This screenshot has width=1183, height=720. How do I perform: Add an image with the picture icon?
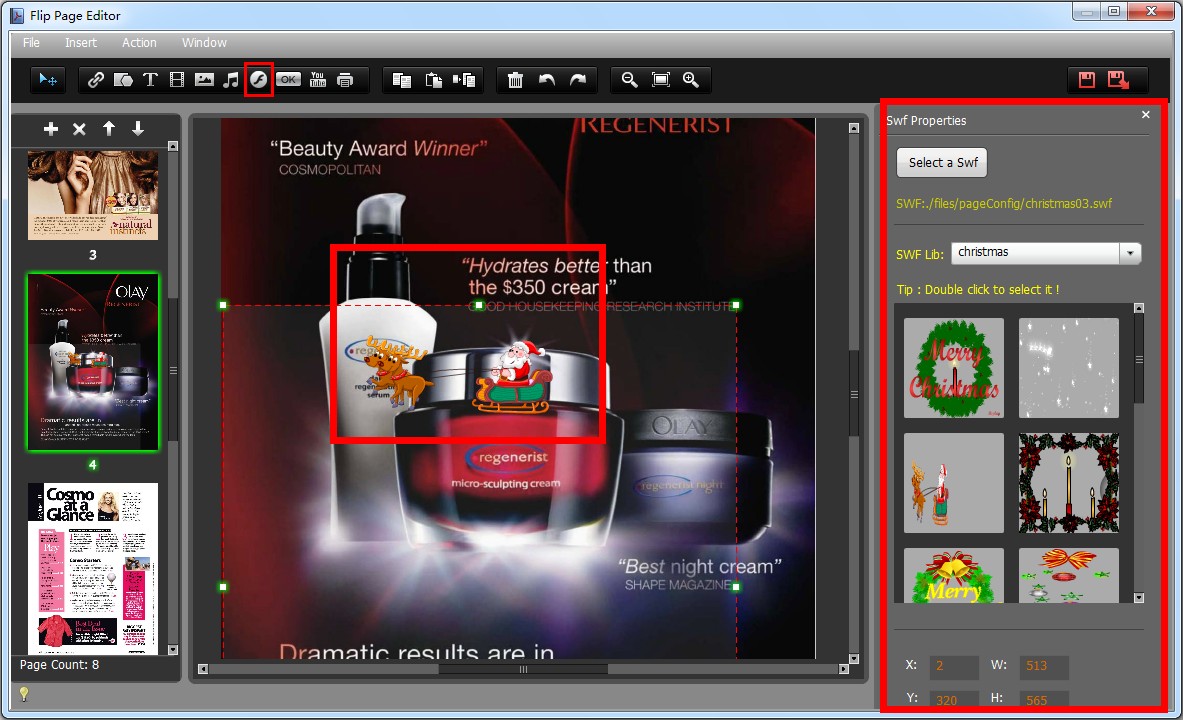coord(204,79)
